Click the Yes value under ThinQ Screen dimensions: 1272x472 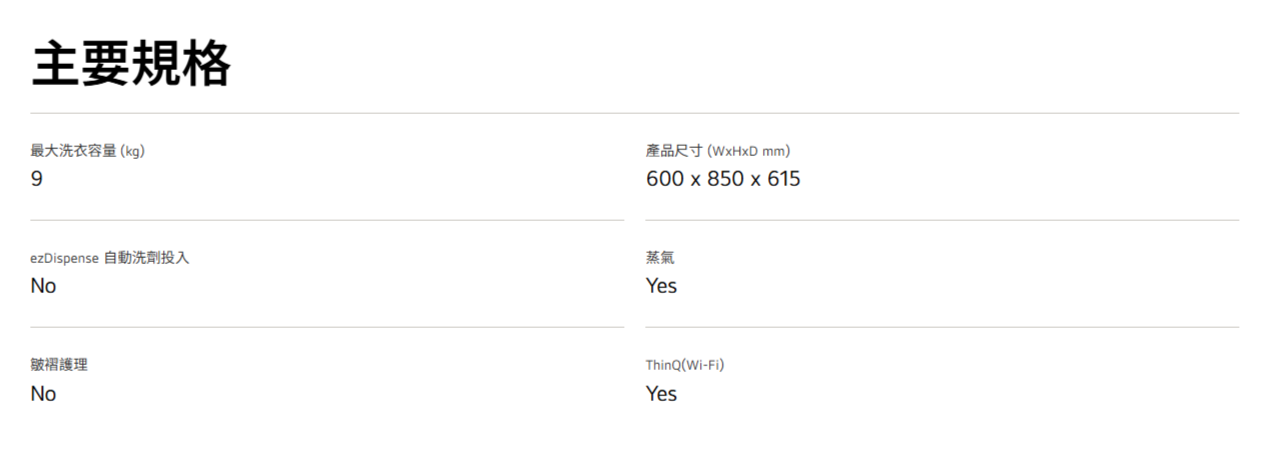pos(661,394)
